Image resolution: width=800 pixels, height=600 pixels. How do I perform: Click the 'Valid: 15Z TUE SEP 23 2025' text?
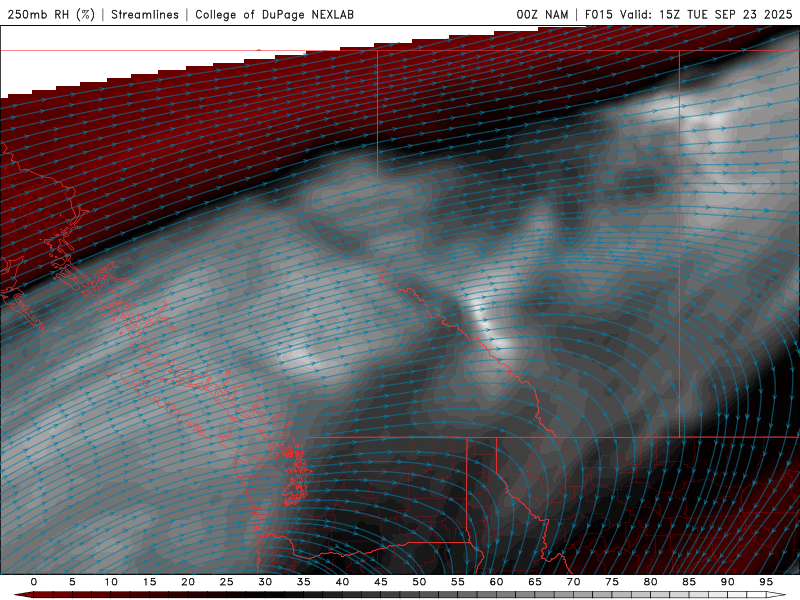pyautogui.click(x=706, y=14)
